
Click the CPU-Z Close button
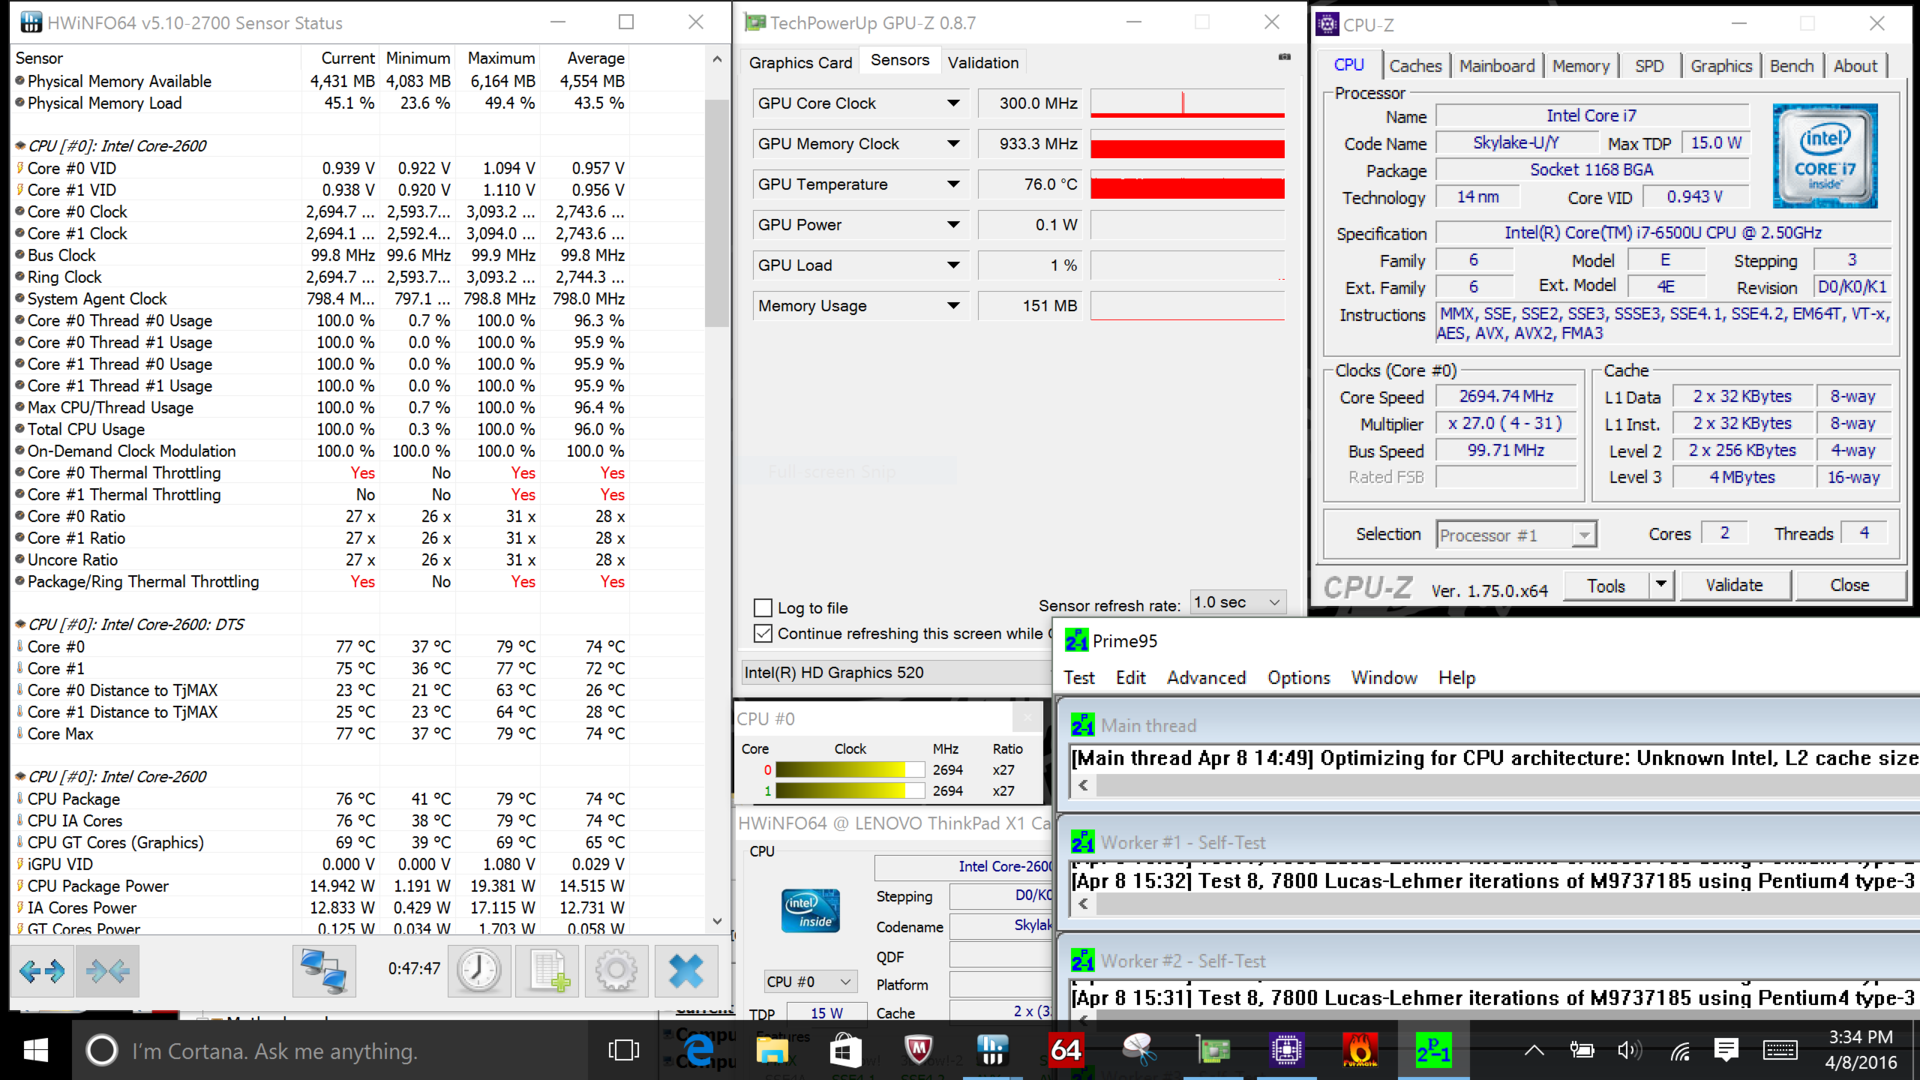pos(1849,585)
